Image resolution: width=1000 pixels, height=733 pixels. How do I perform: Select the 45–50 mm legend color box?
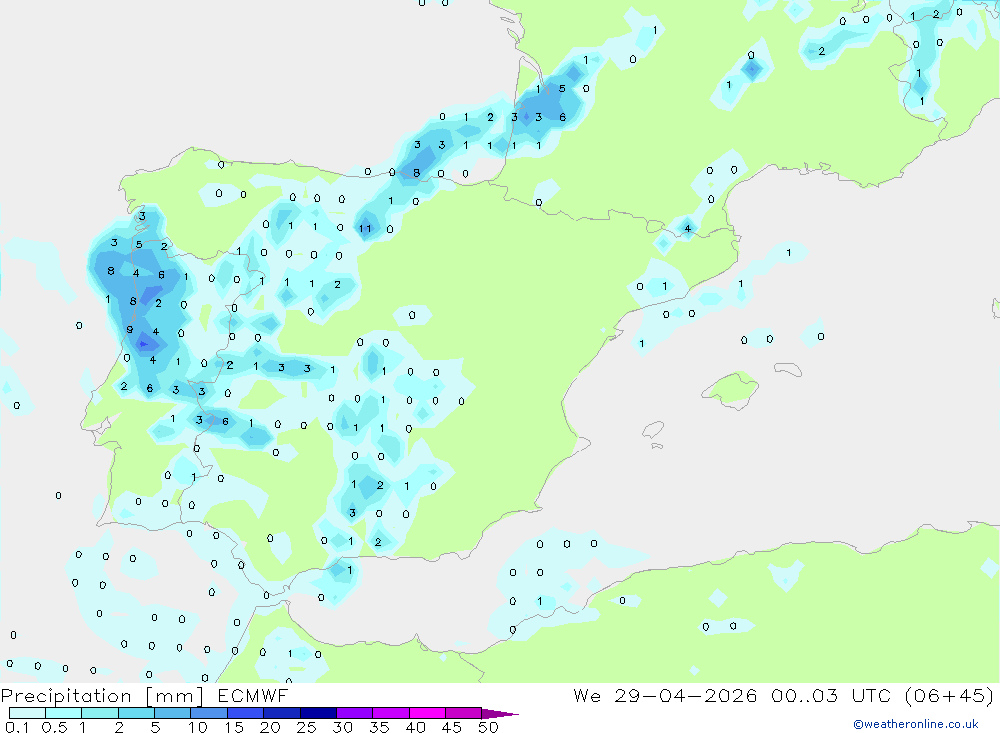click(x=464, y=713)
